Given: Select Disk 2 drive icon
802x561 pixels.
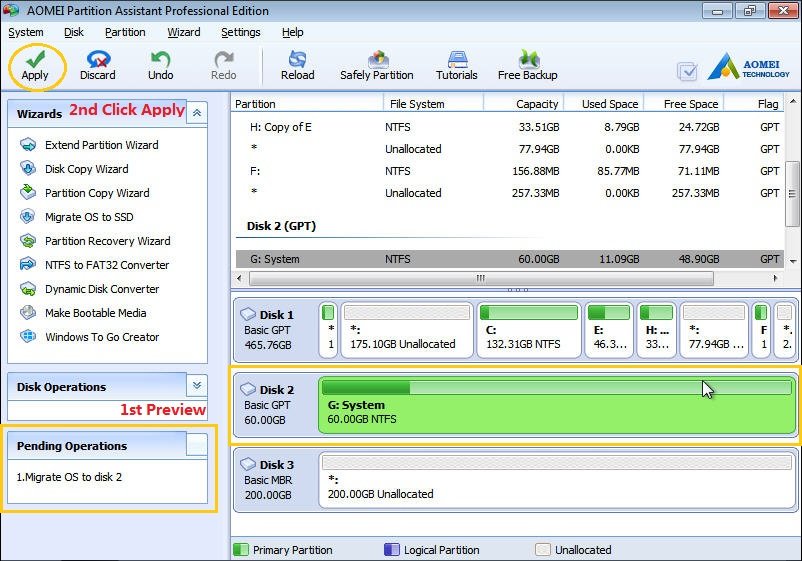Looking at the screenshot, I should point(248,389).
